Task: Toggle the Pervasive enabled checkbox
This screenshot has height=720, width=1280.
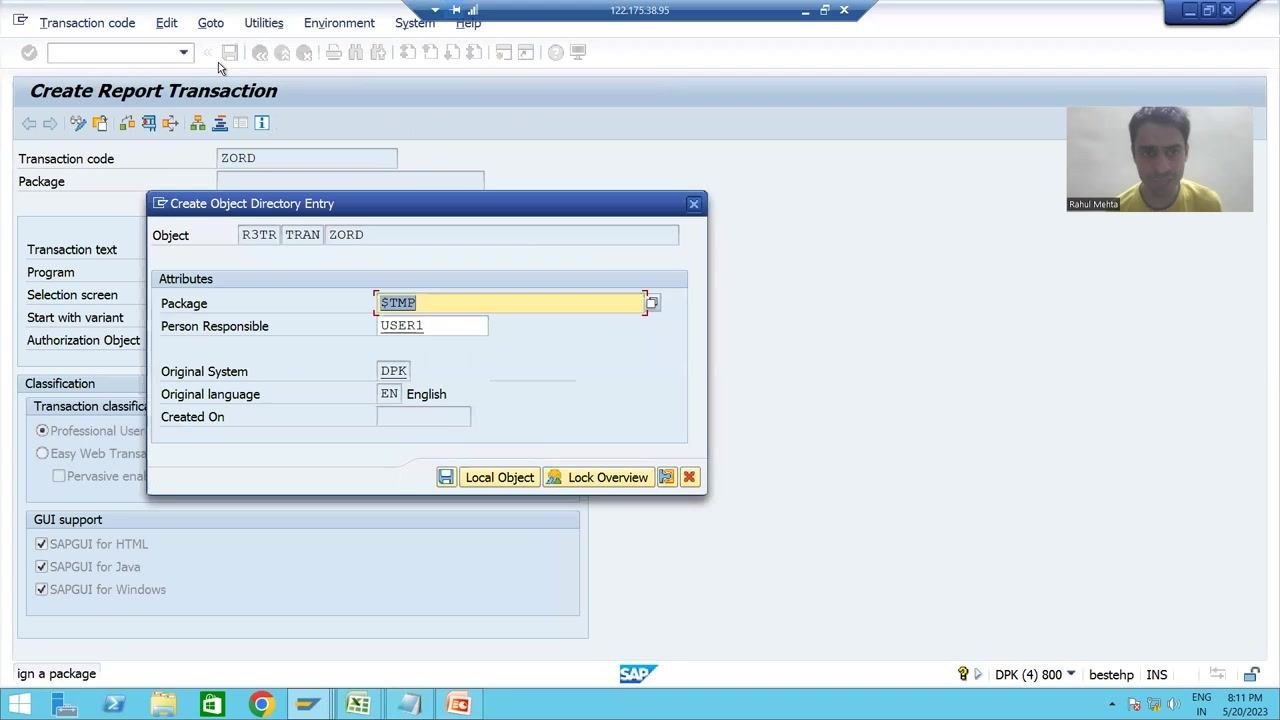Action: coord(59,477)
